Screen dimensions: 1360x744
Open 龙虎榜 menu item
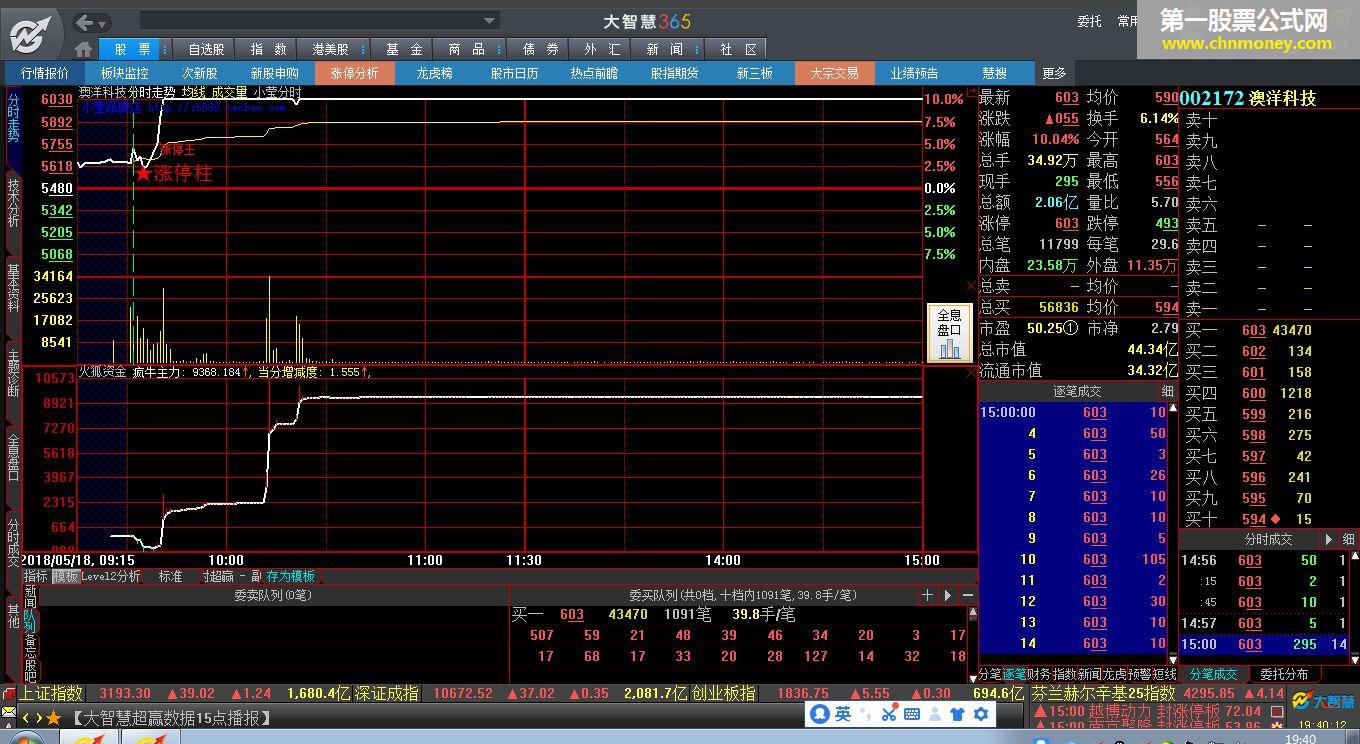click(x=434, y=73)
